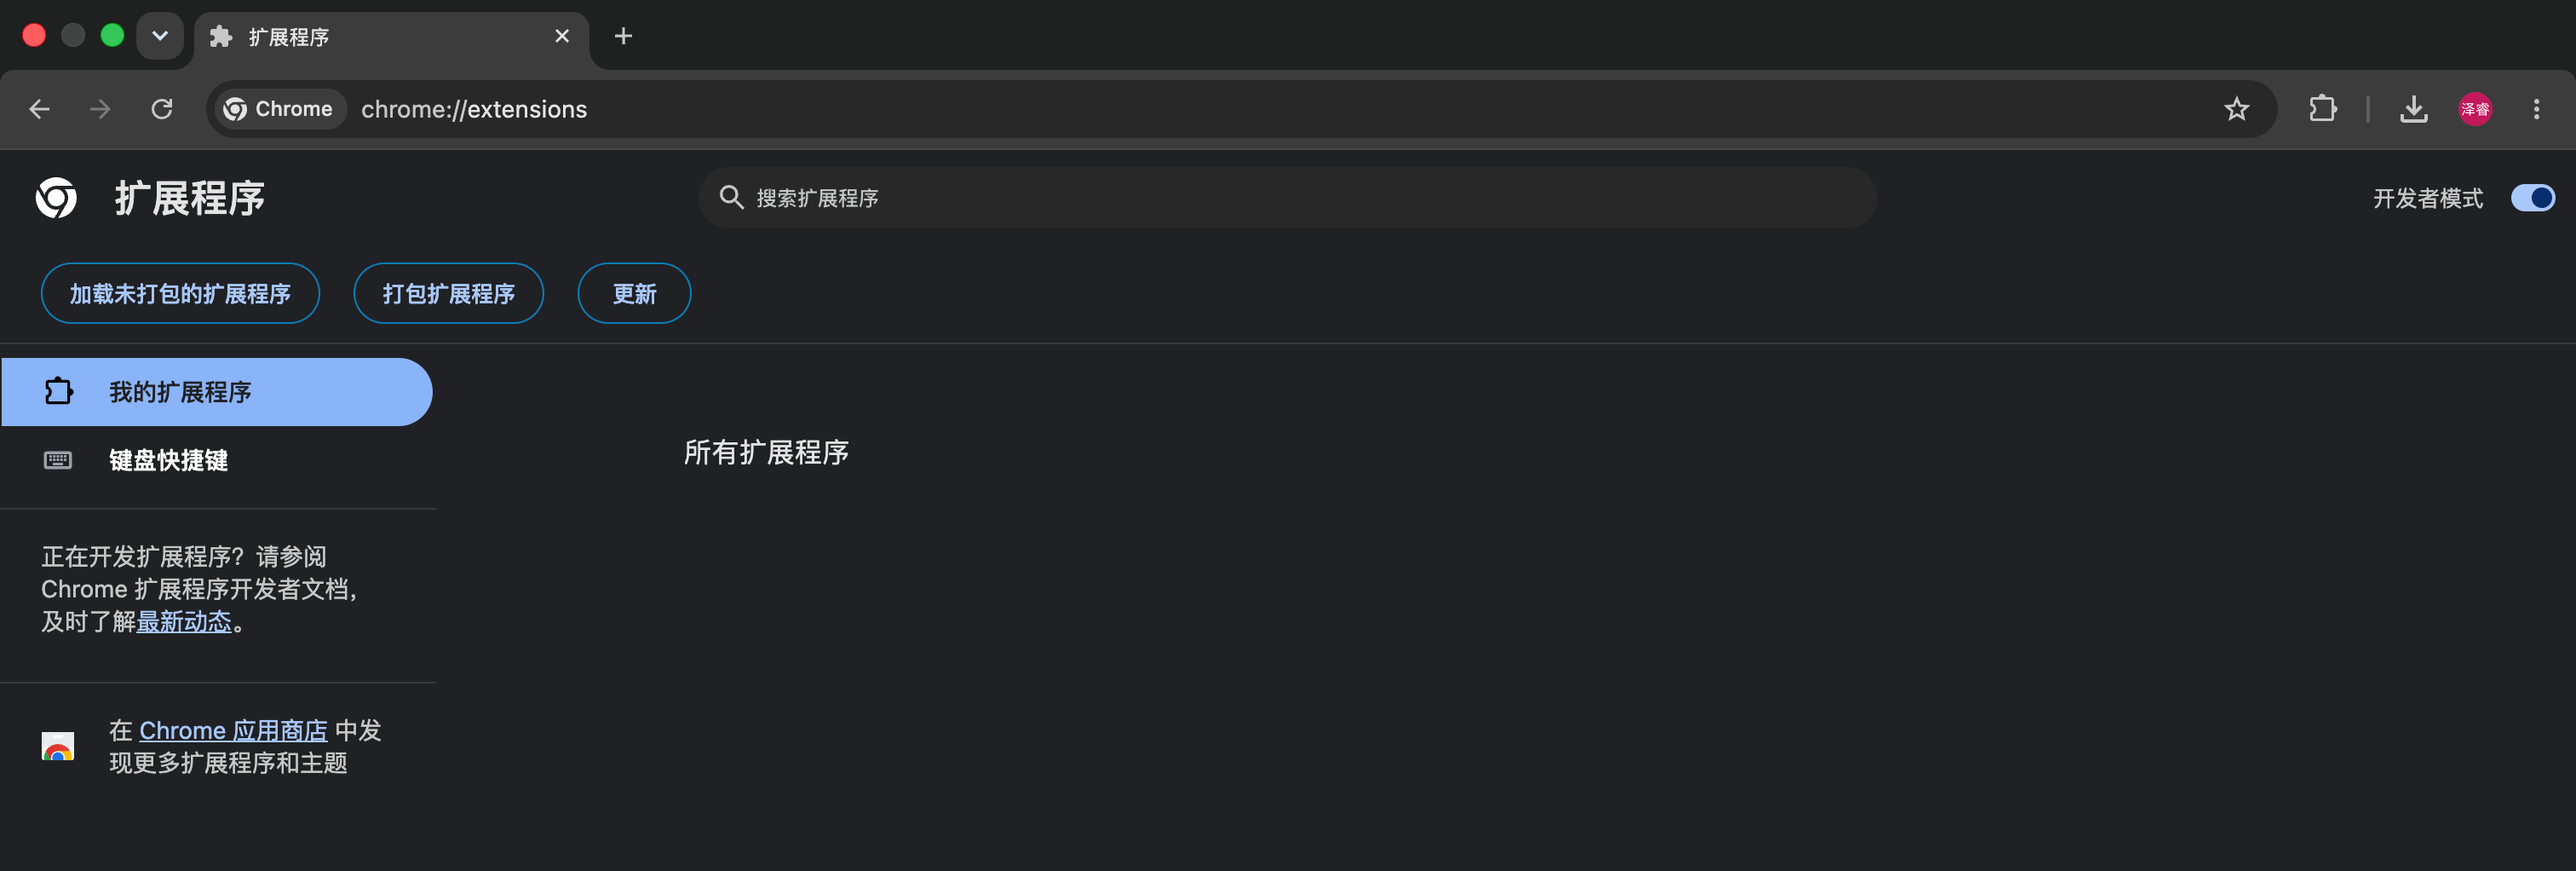Bookmark this page with the star icon

coord(2236,109)
